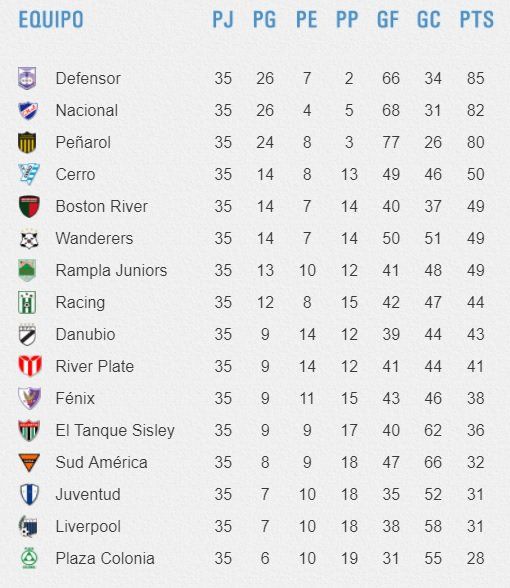The height and width of the screenshot is (588, 510).
Task: Click the Racing green-white crest
Action: click(x=27, y=302)
